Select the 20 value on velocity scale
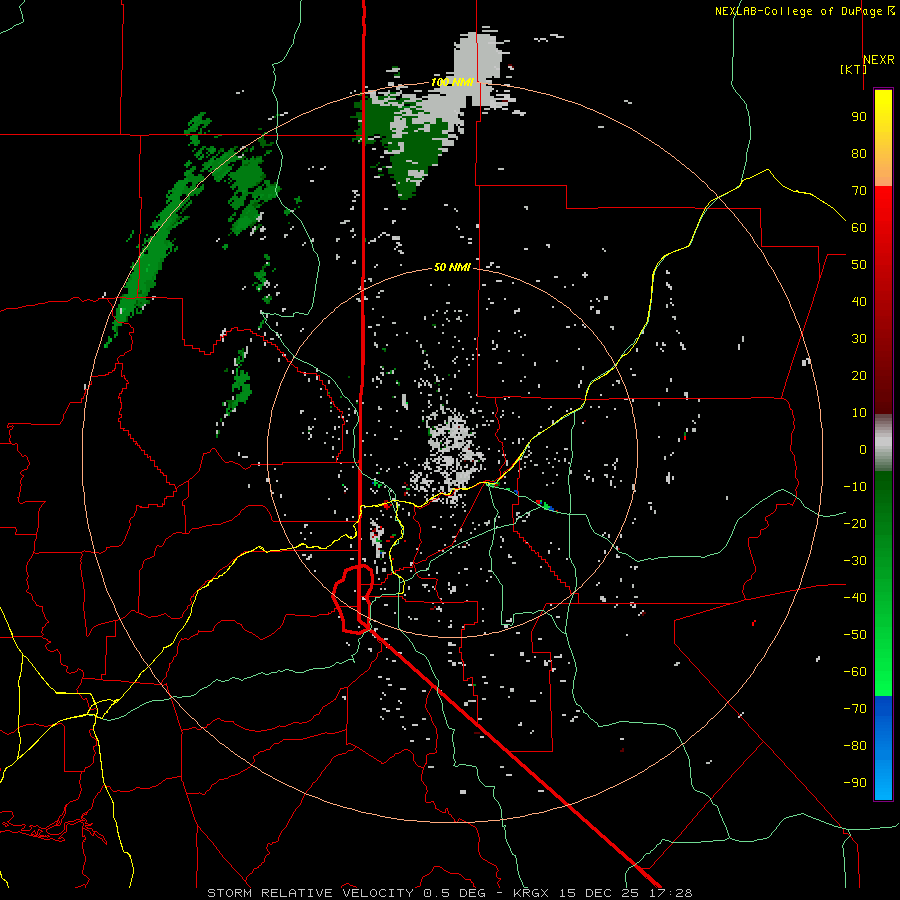The height and width of the screenshot is (900, 900). (859, 375)
